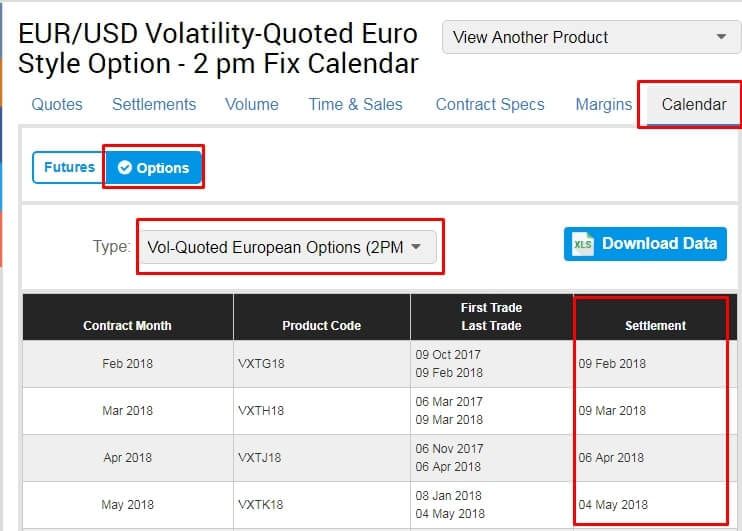Click the Product Code column header
742x531 pixels.
[321, 325]
